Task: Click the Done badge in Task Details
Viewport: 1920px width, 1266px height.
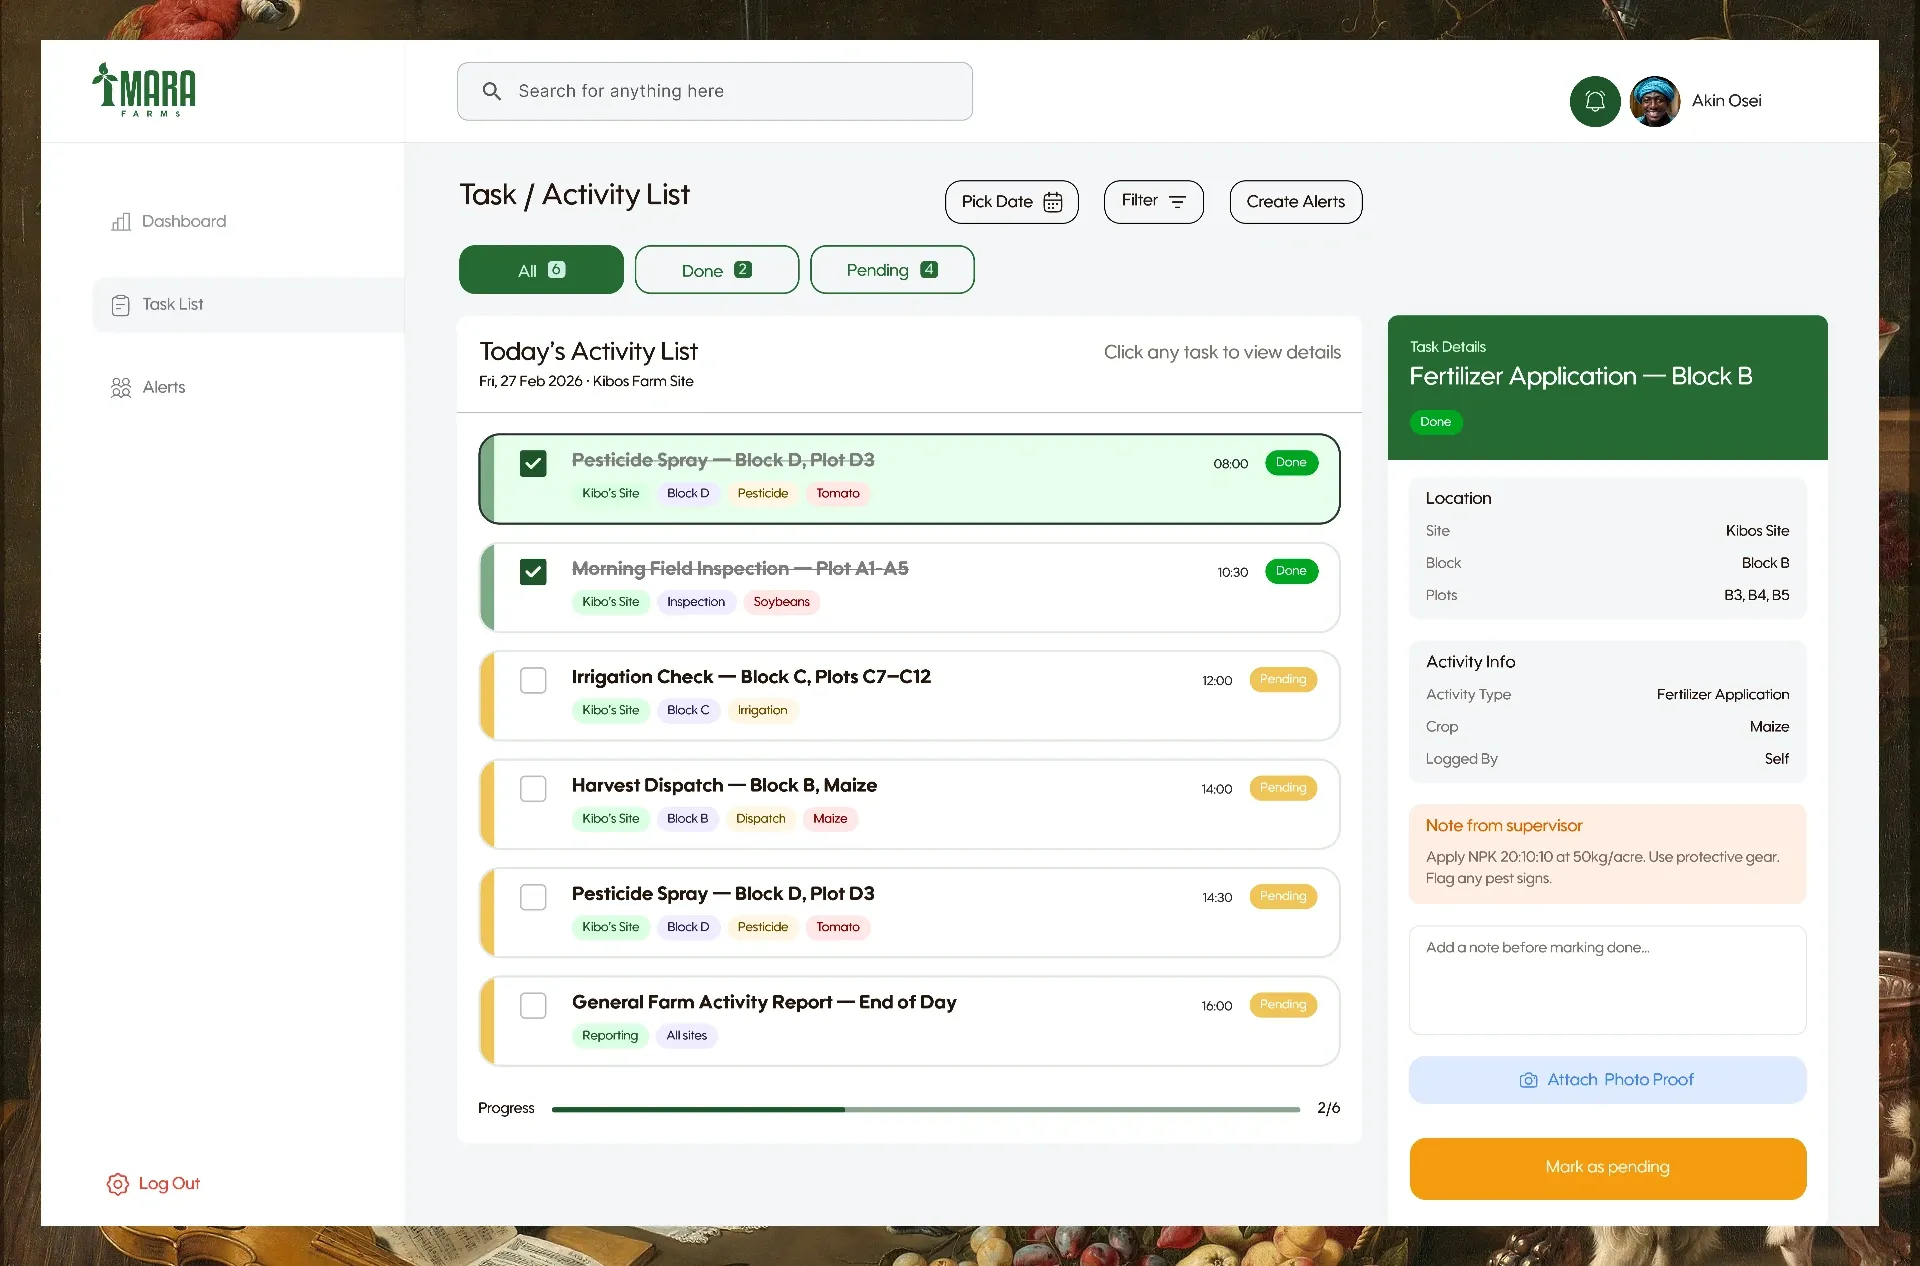Action: 1435,422
